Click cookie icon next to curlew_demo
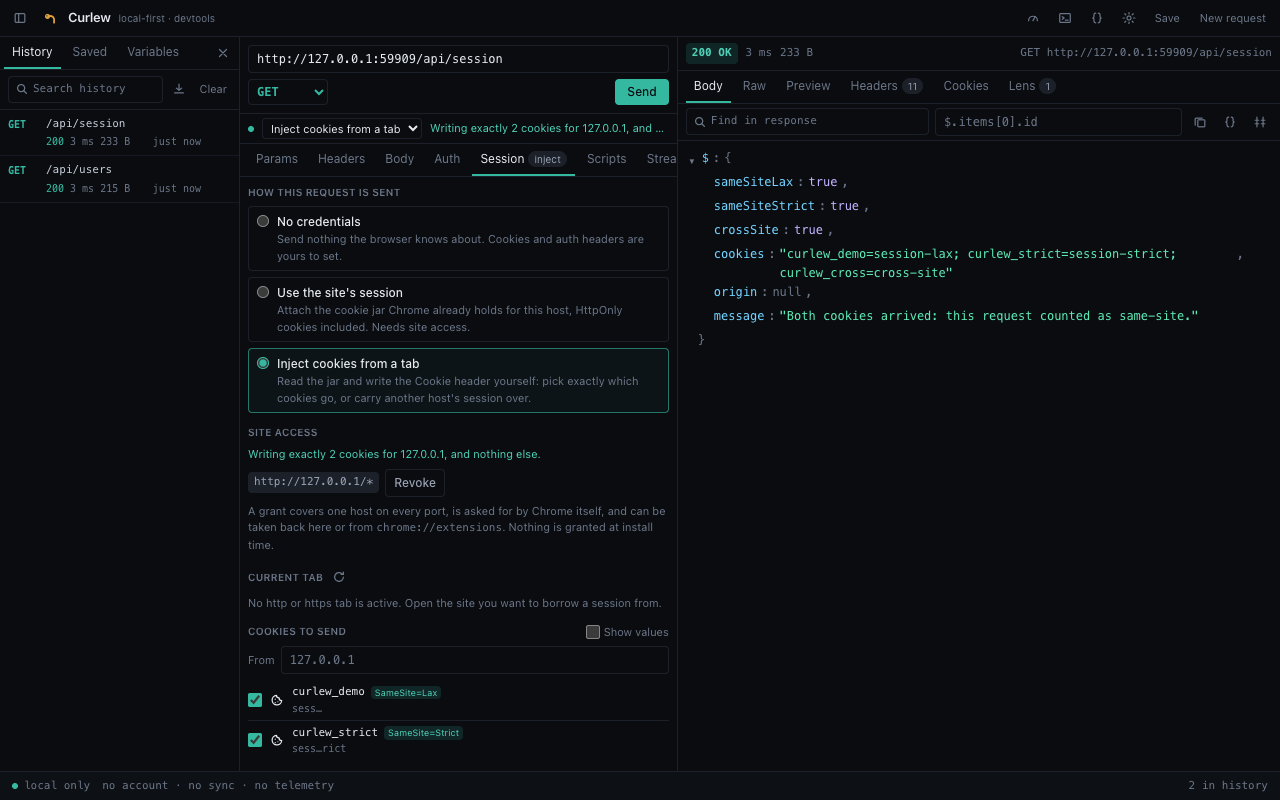Image resolution: width=1280 pixels, height=800 pixels. 277,700
